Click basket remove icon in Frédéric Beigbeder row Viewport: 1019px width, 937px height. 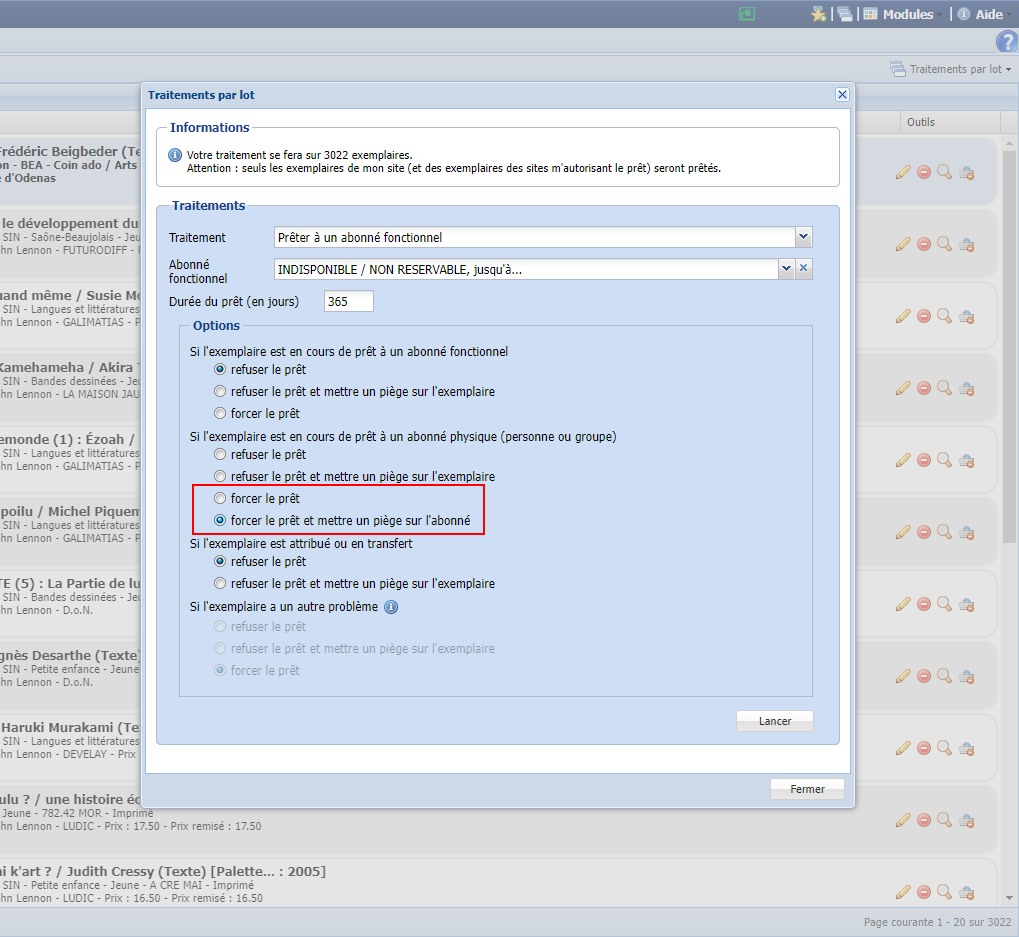click(x=966, y=172)
